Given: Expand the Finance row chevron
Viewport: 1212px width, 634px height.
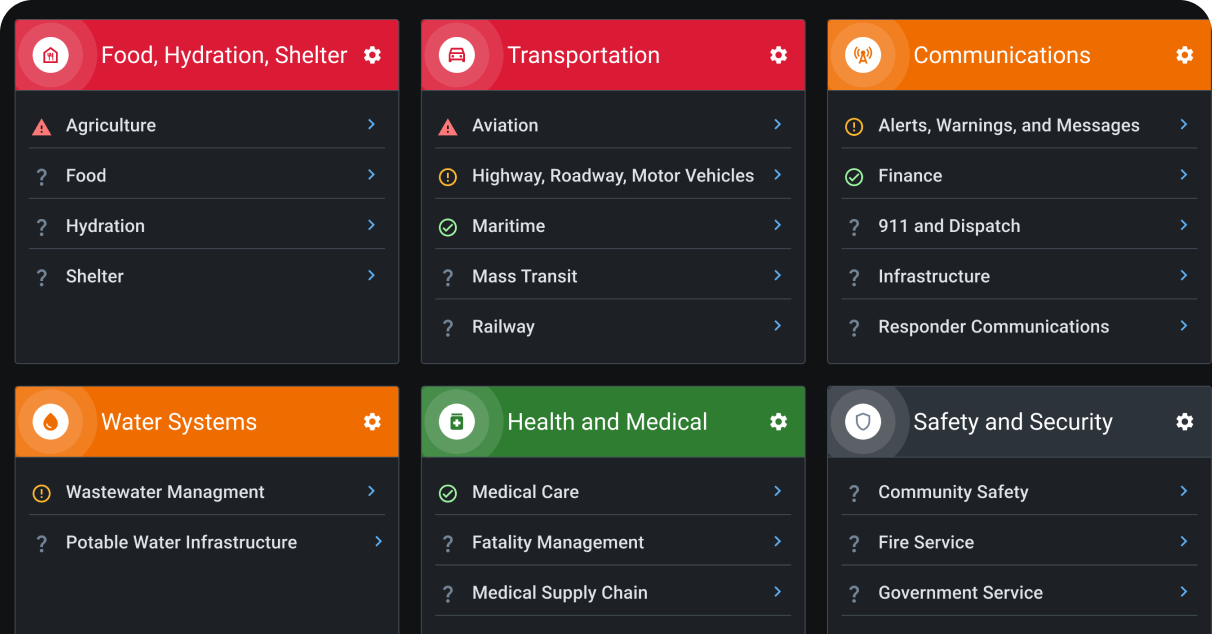Looking at the screenshot, I should point(1183,175).
